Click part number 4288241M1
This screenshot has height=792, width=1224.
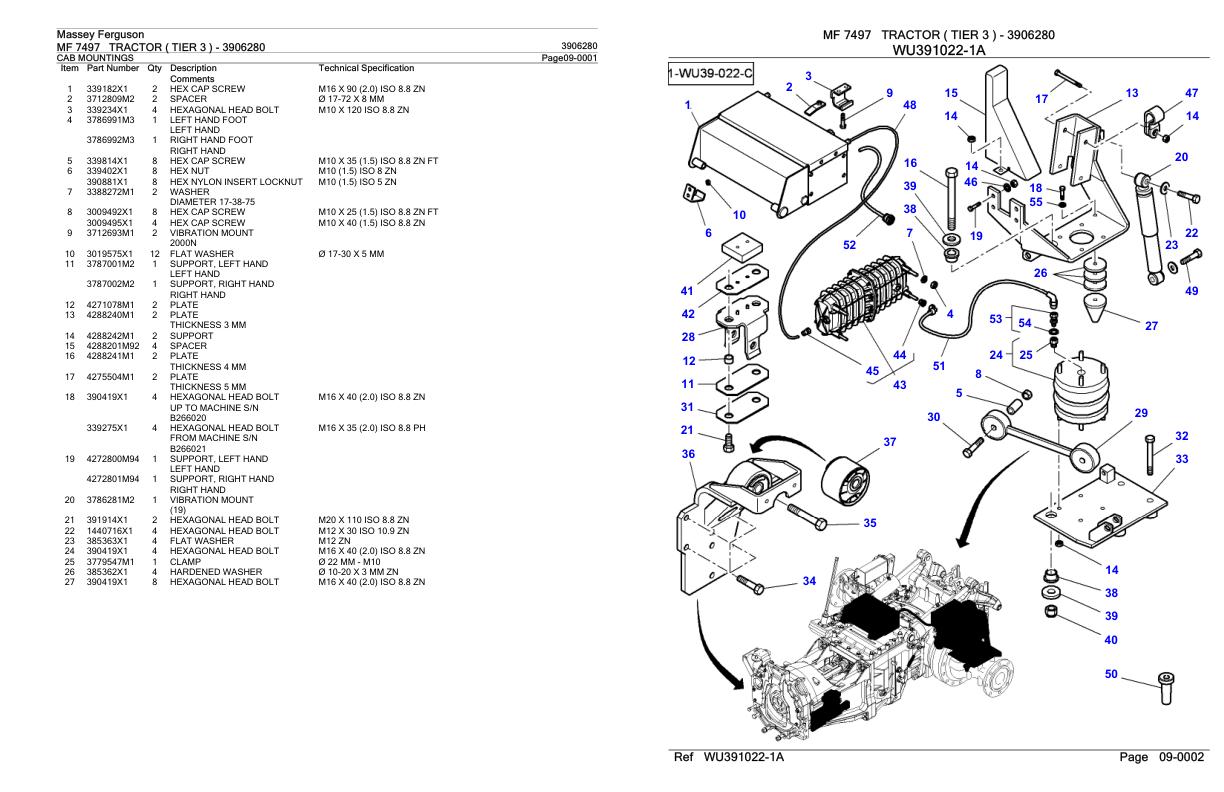112,357
